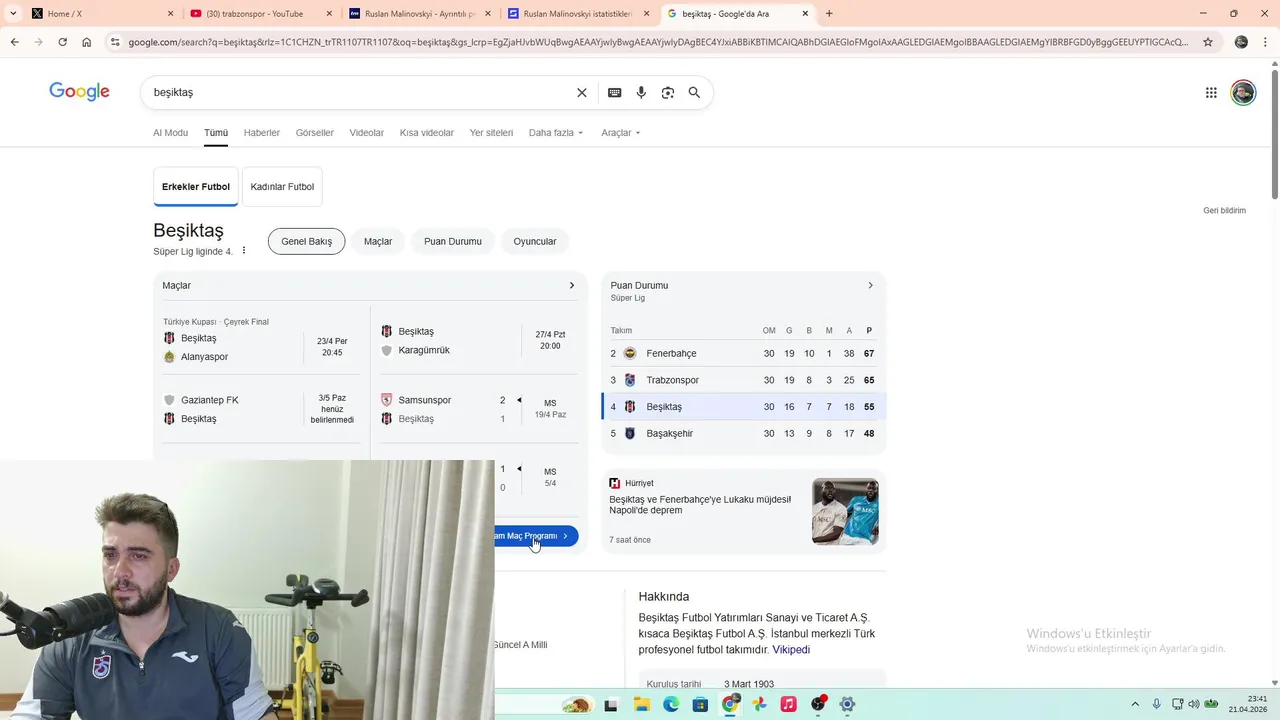Image resolution: width=1280 pixels, height=720 pixels.
Task: Click the Geri bildirim link
Action: (x=1224, y=211)
